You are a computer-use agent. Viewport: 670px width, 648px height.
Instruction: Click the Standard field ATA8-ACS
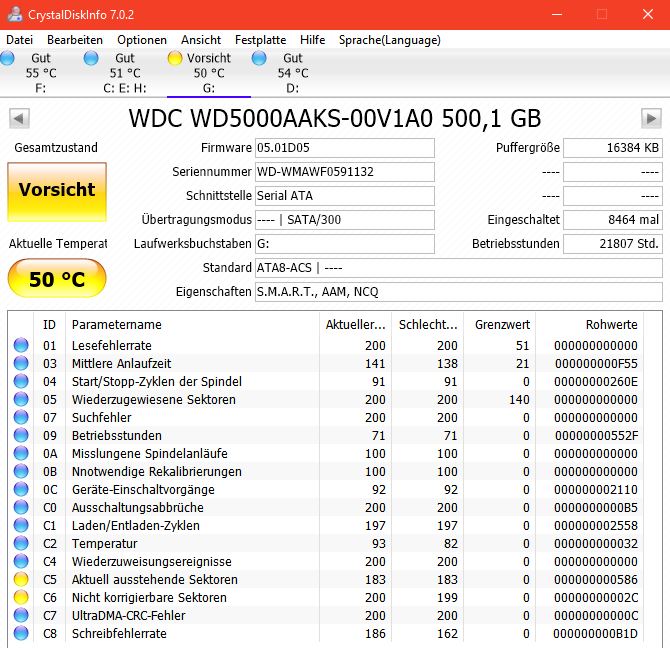pos(458,268)
